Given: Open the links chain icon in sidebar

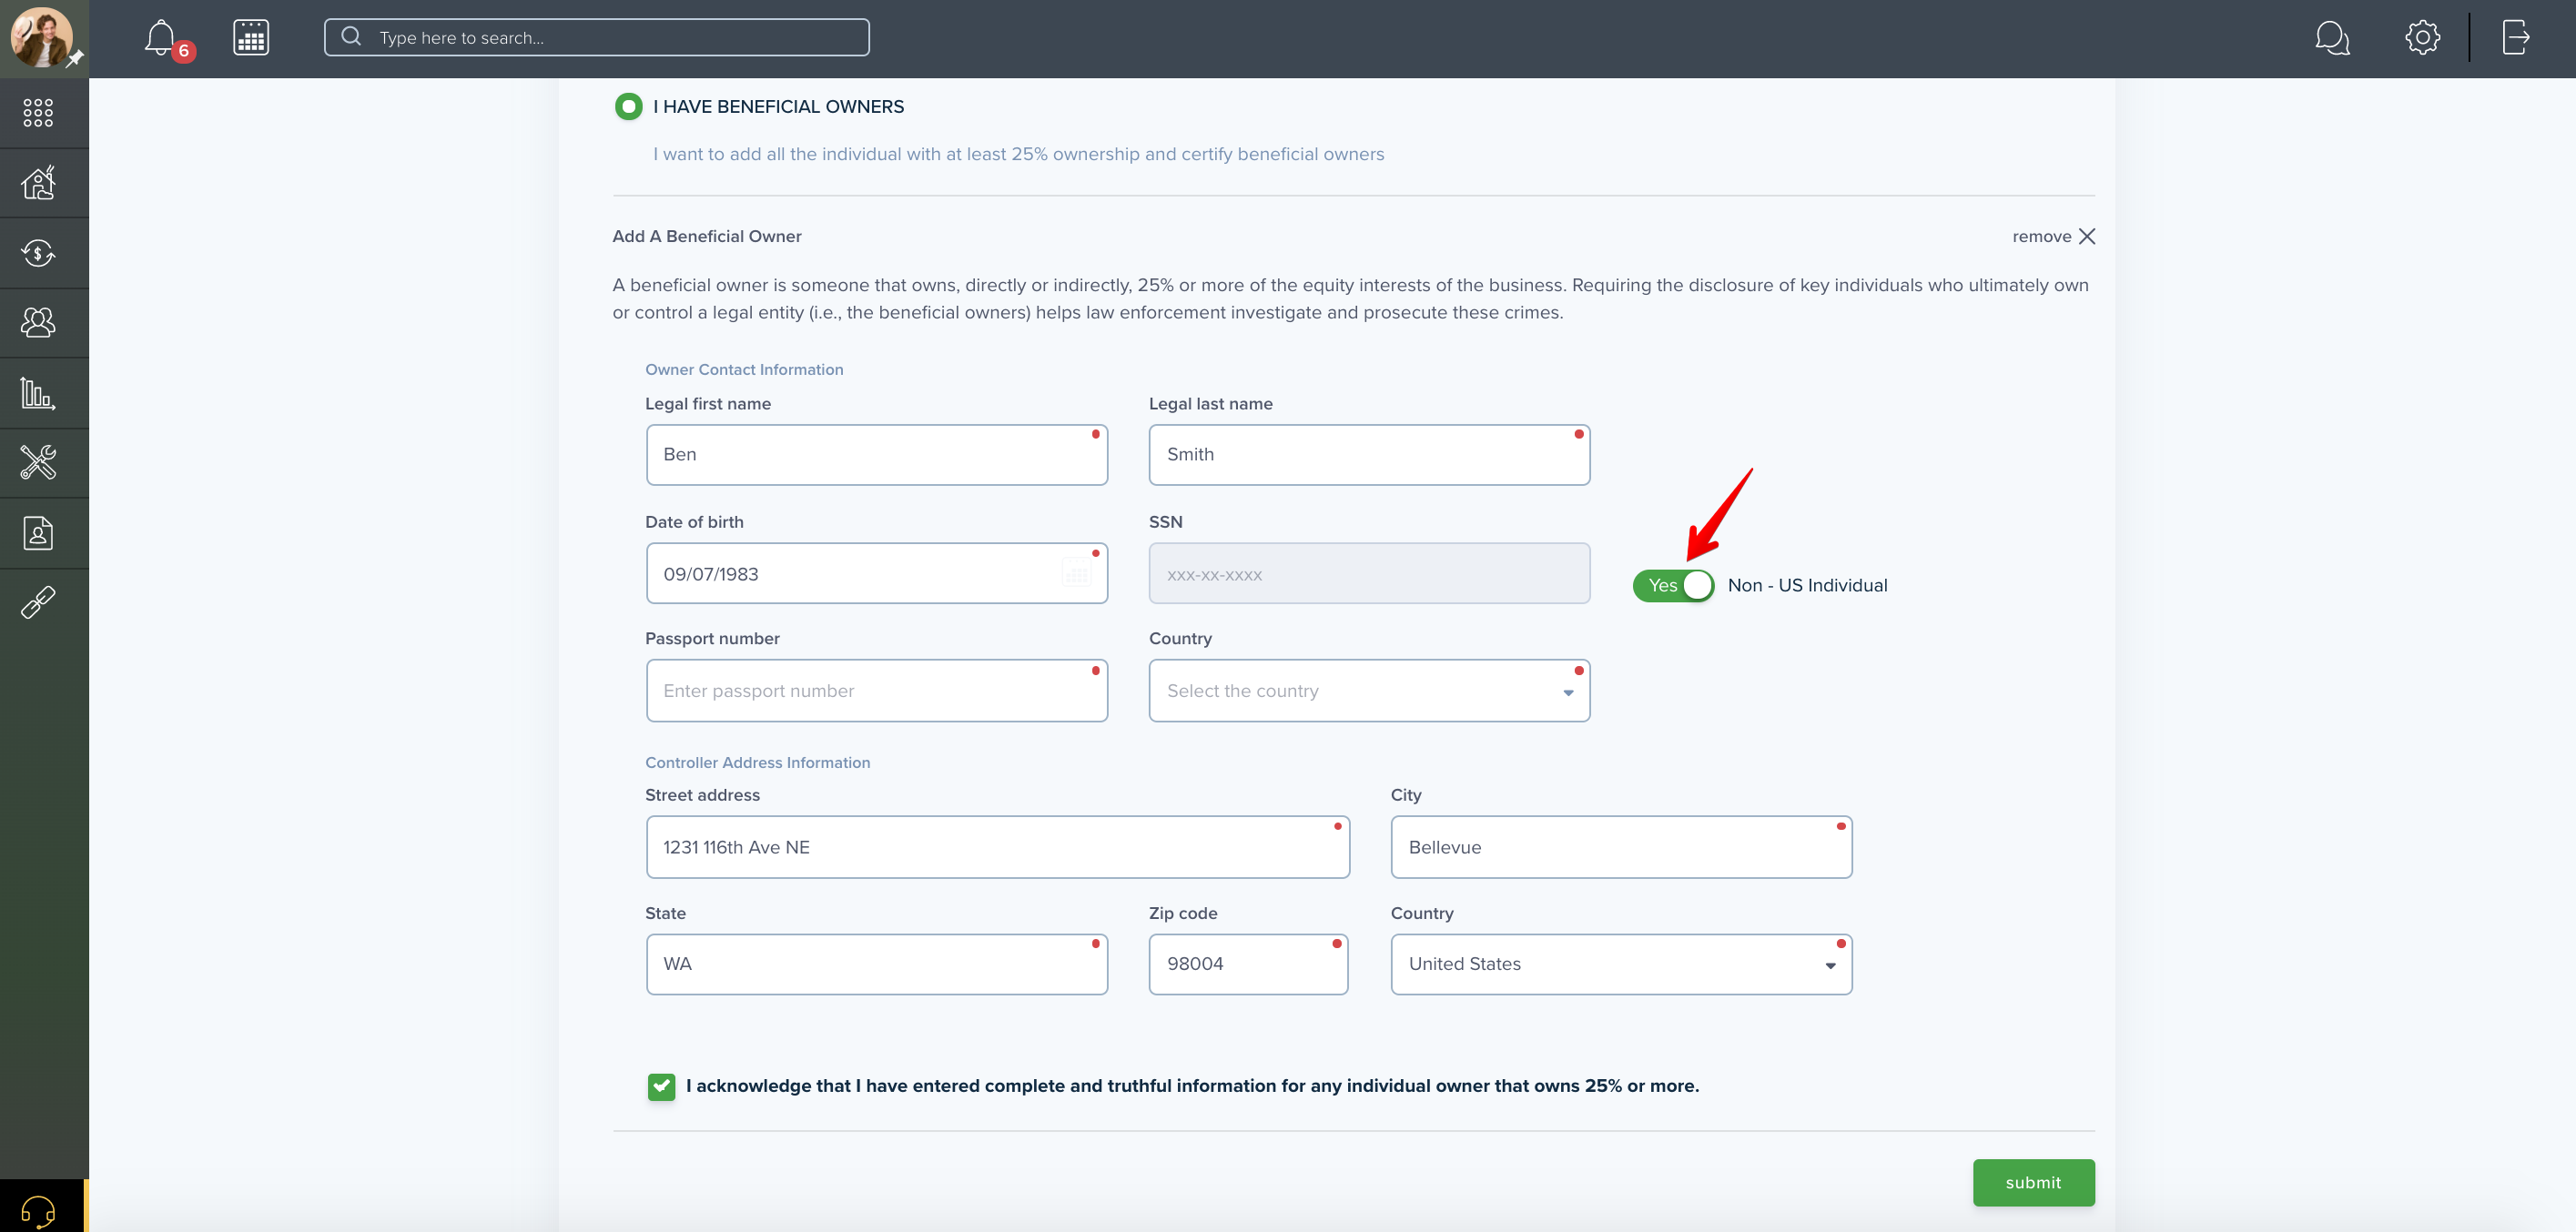Looking at the screenshot, I should [x=38, y=602].
